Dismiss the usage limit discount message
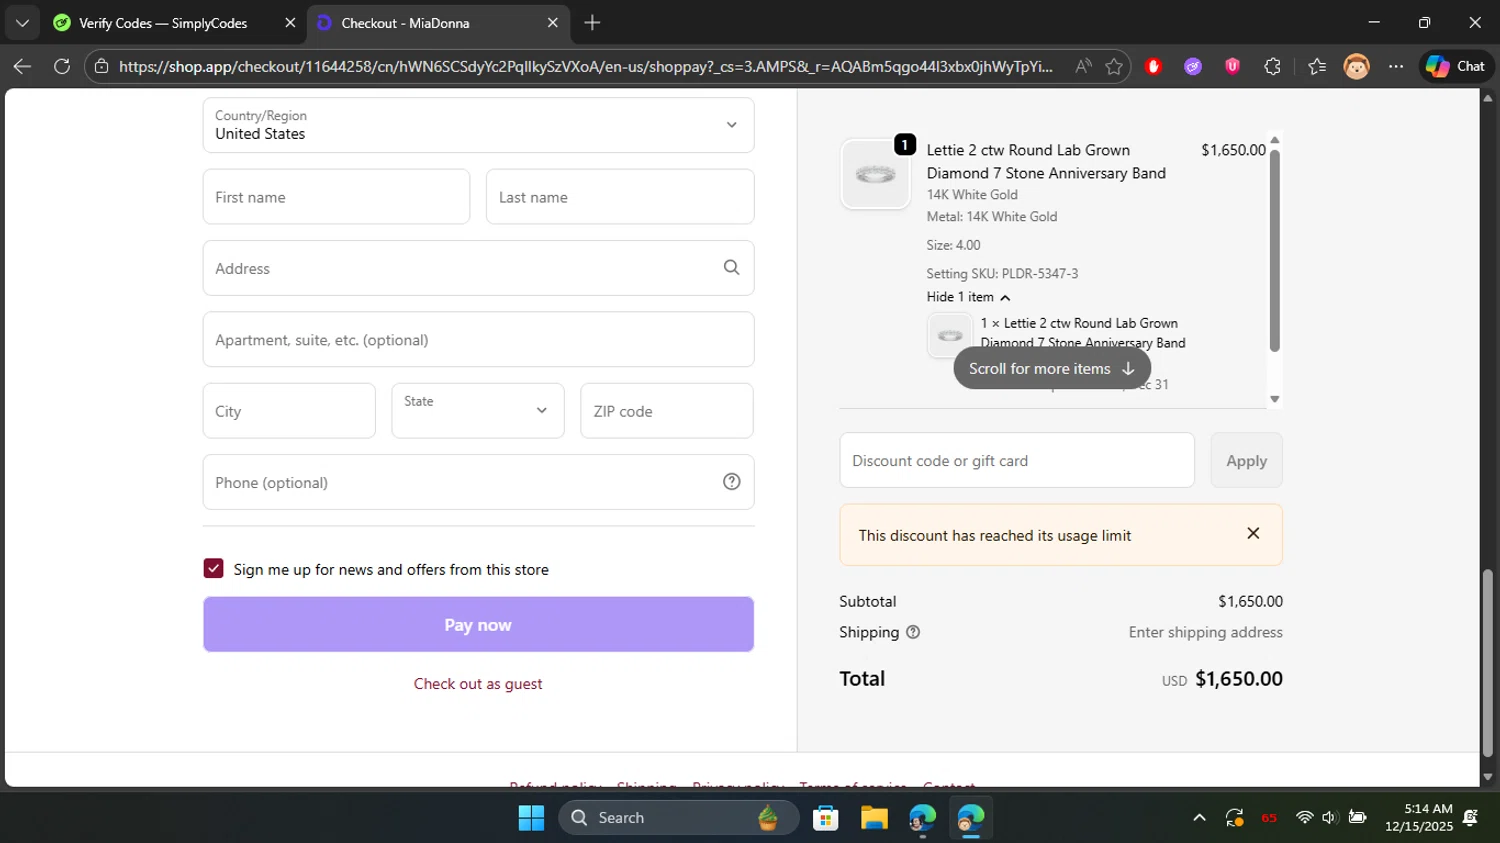This screenshot has height=843, width=1500. tap(1253, 534)
